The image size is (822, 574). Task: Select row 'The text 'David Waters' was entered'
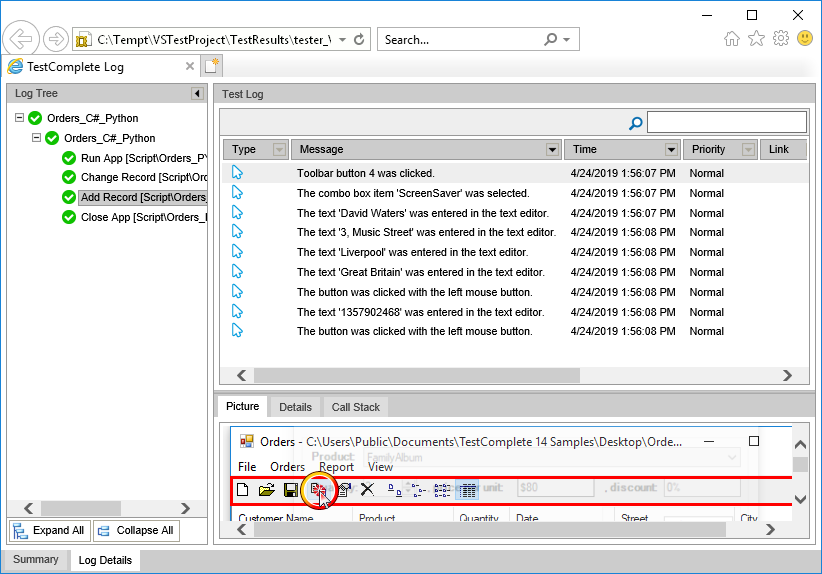(515, 213)
